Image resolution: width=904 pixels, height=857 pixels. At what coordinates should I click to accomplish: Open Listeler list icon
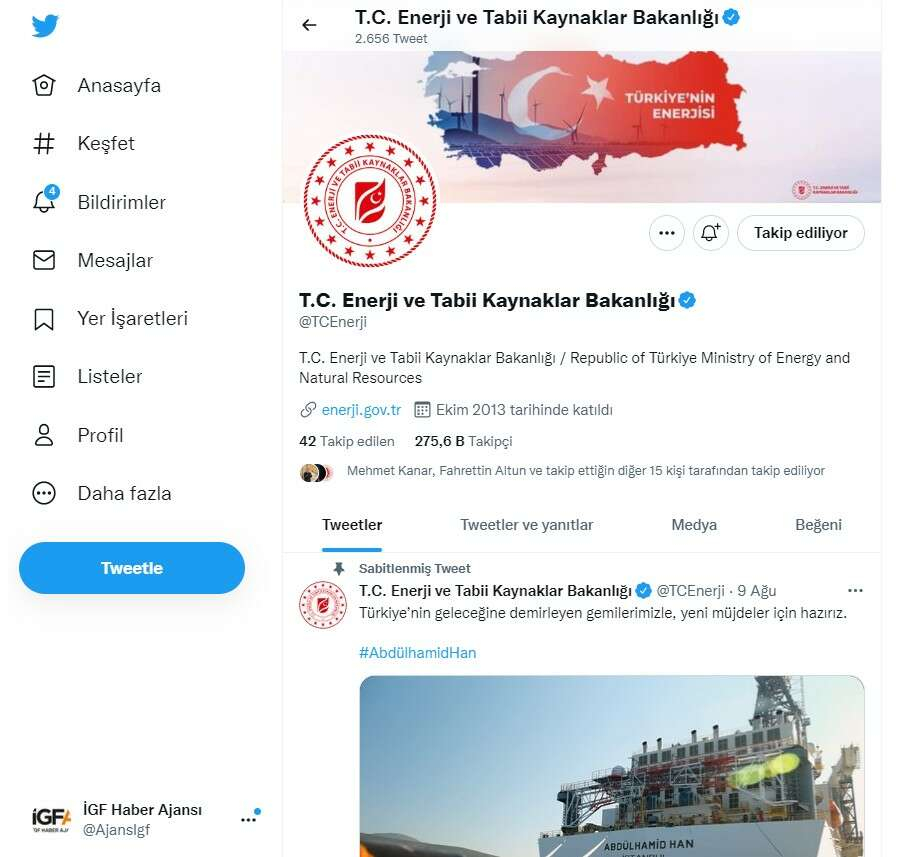(44, 377)
